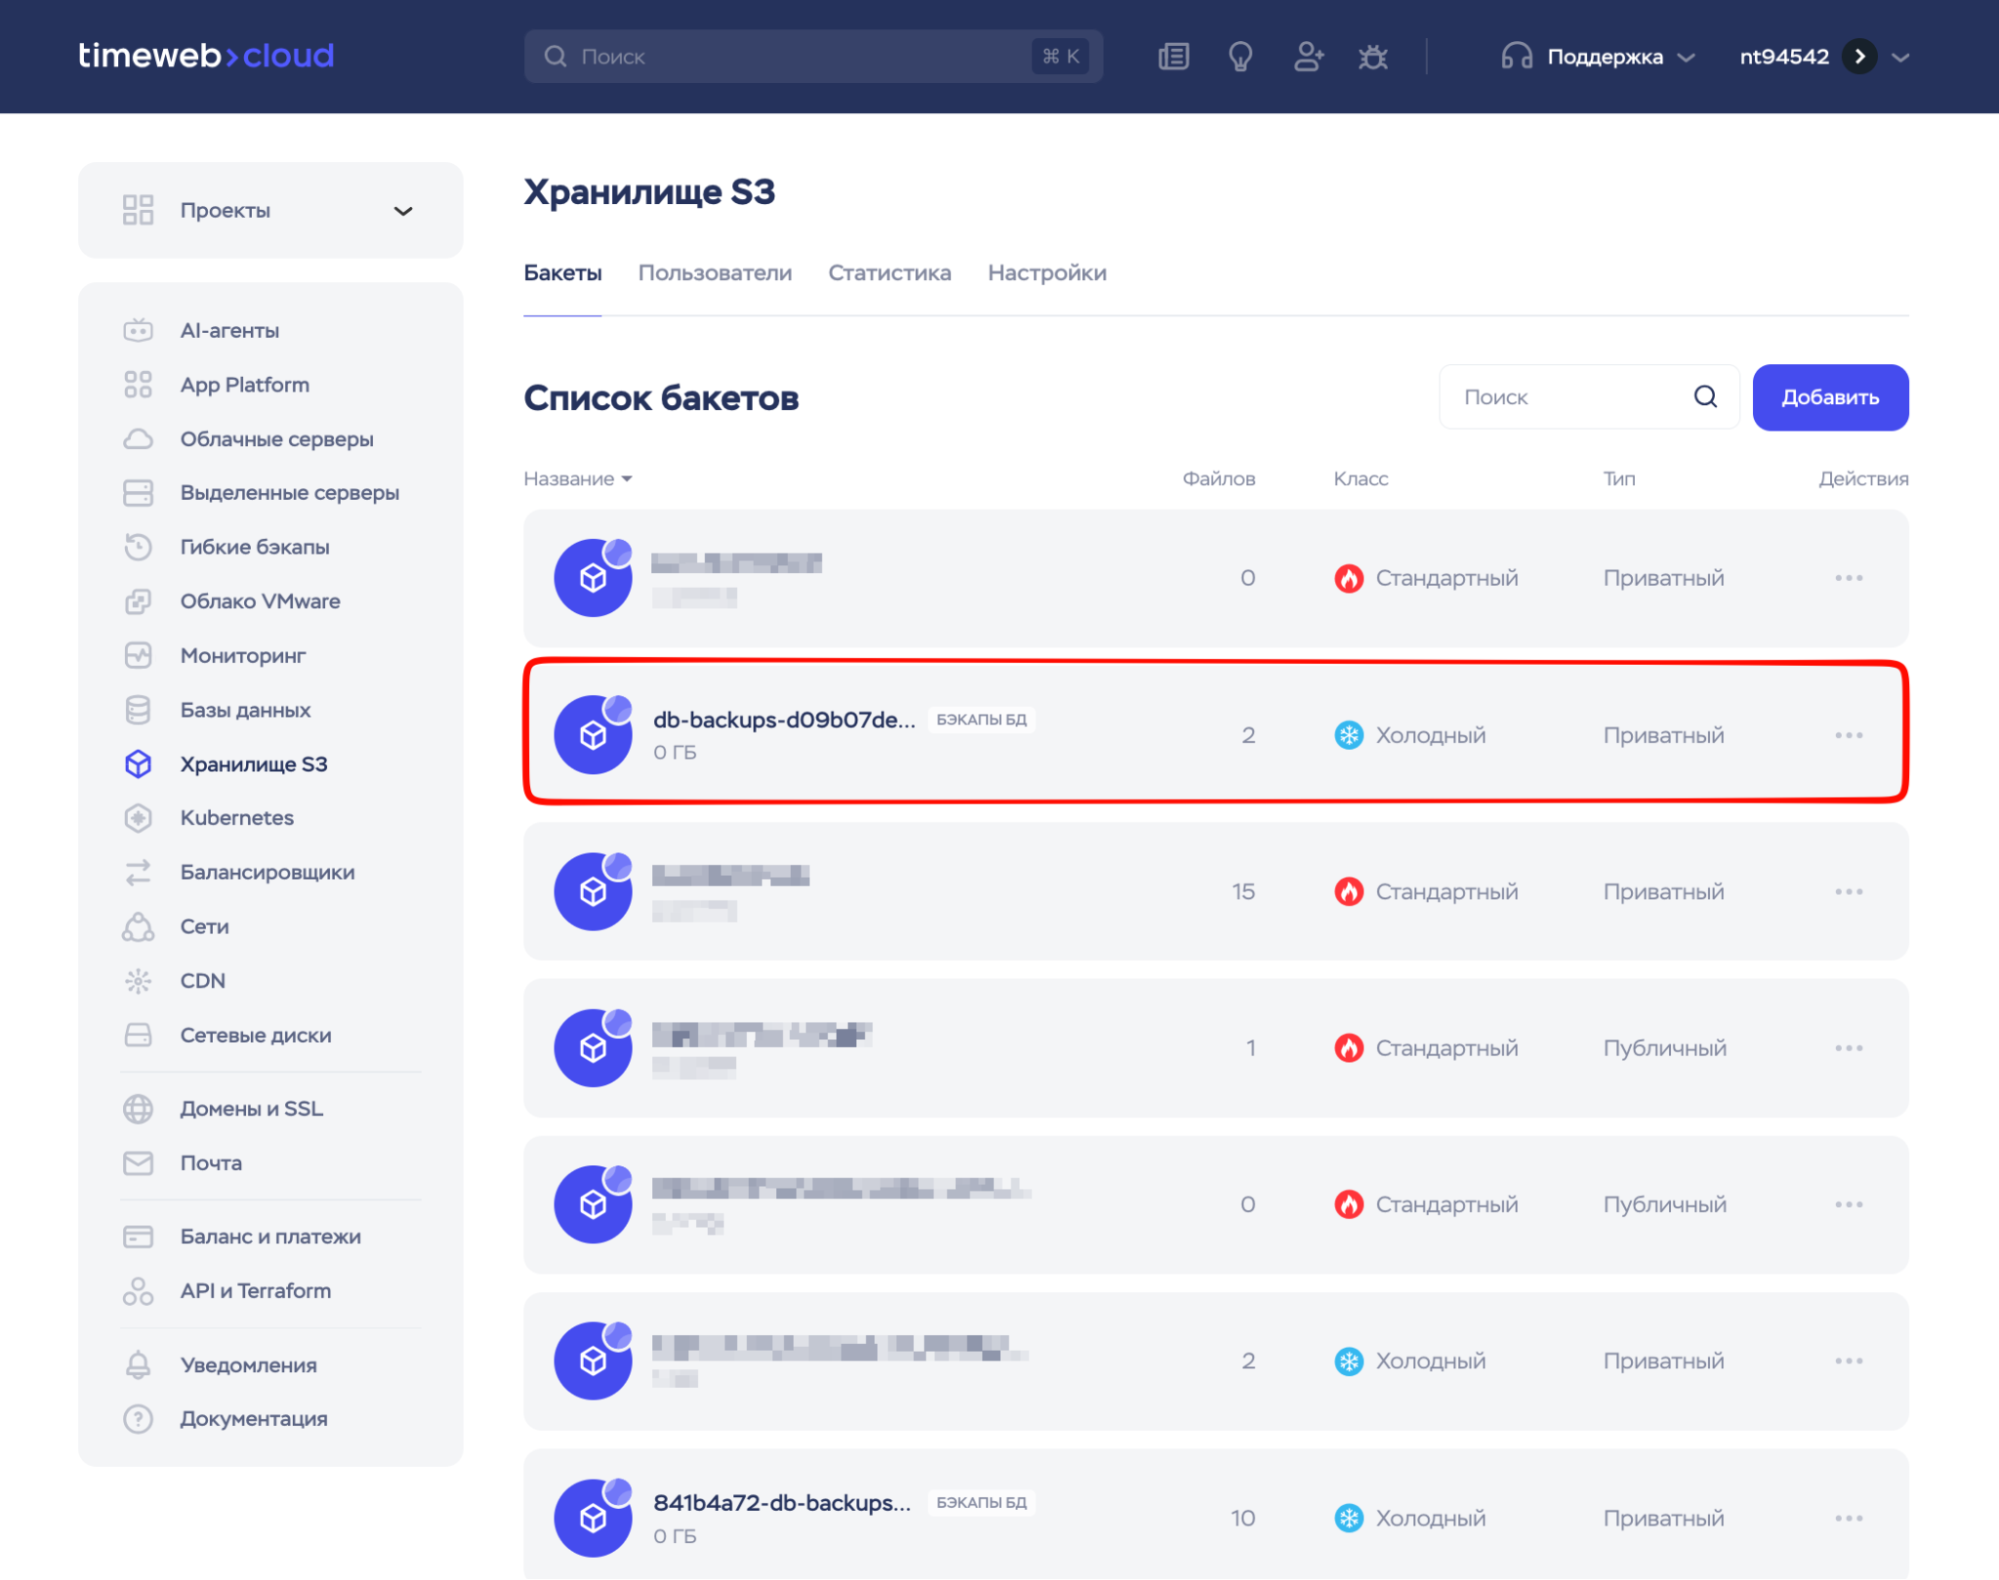1999x1580 pixels.
Task: Switch to the Пользователи tab
Action: 714,273
